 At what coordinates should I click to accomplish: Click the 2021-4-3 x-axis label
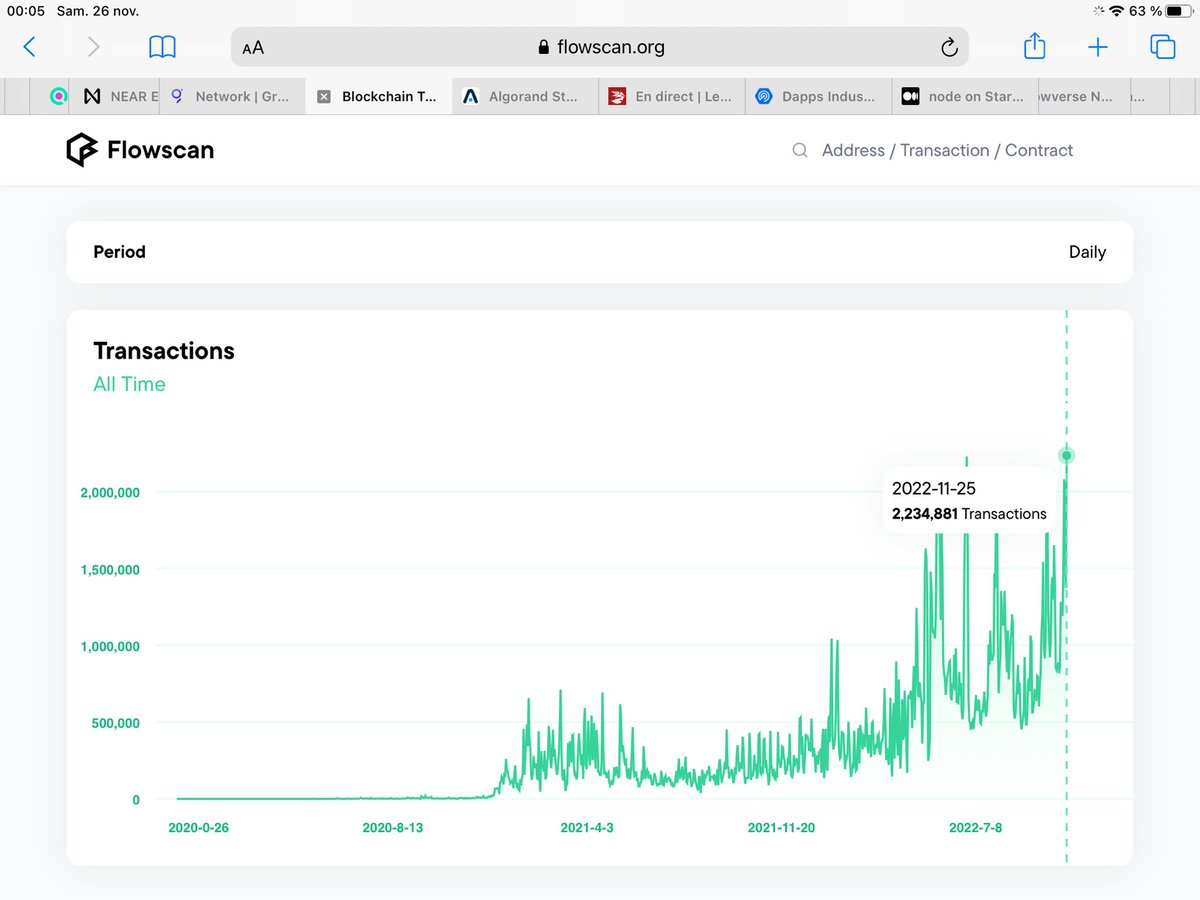point(587,828)
